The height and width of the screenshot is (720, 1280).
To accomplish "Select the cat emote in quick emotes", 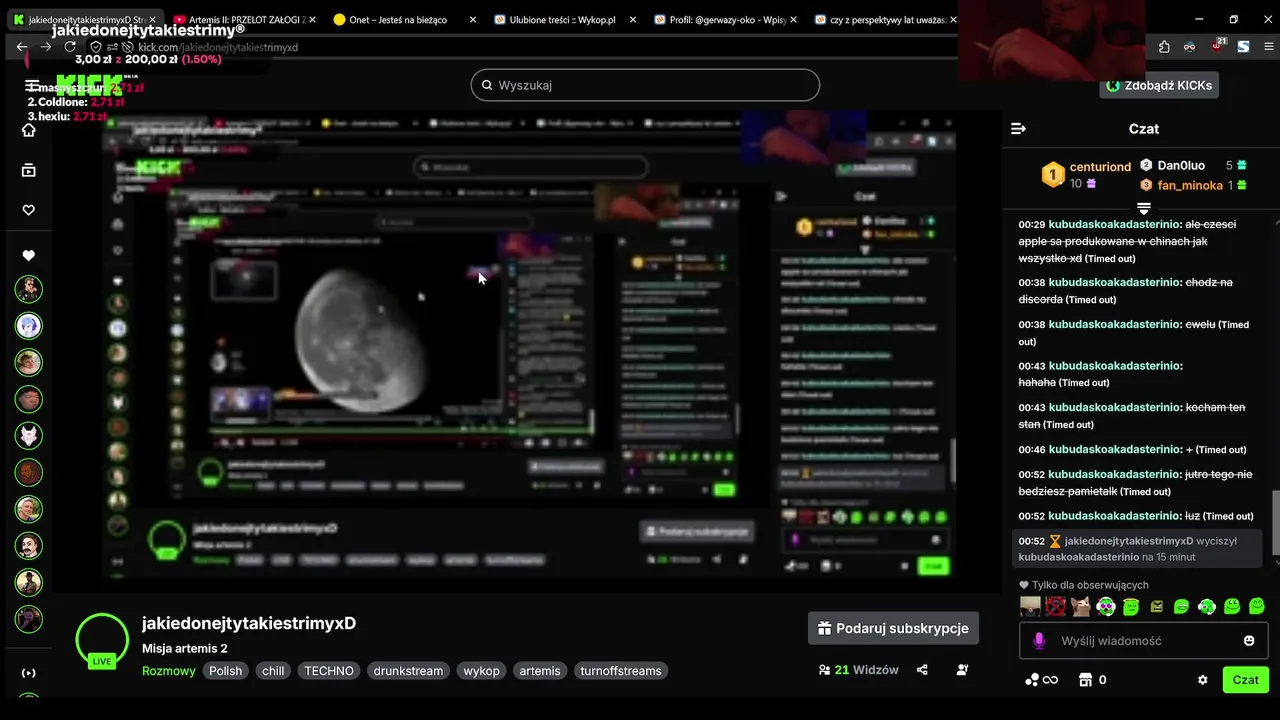I will (x=1080, y=606).
